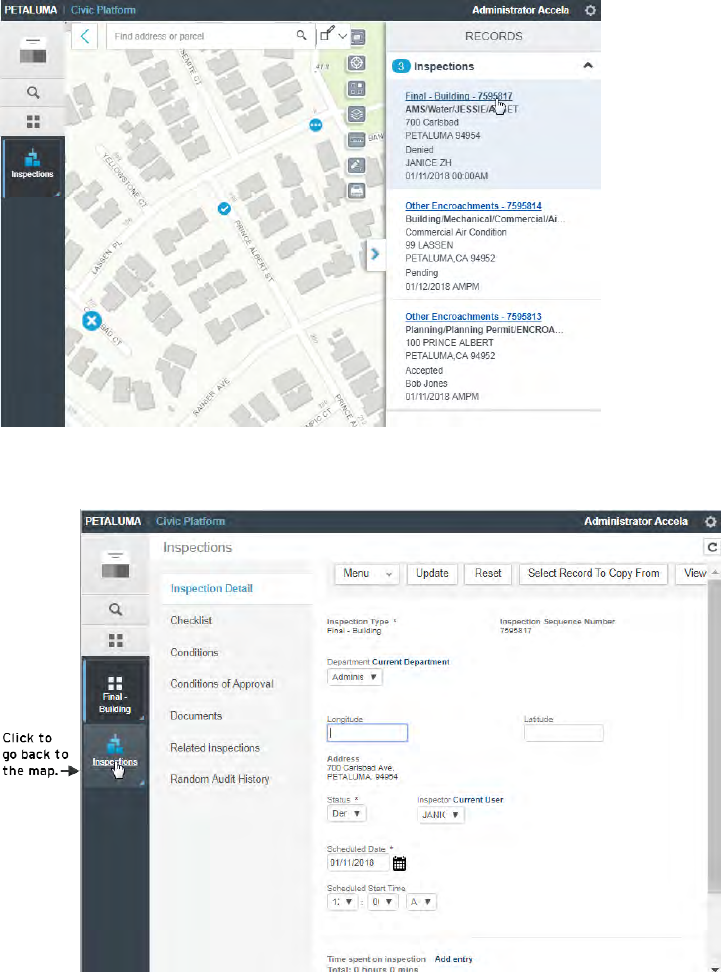Open the settings gear in the top window header
721x972 pixels.
click(590, 10)
